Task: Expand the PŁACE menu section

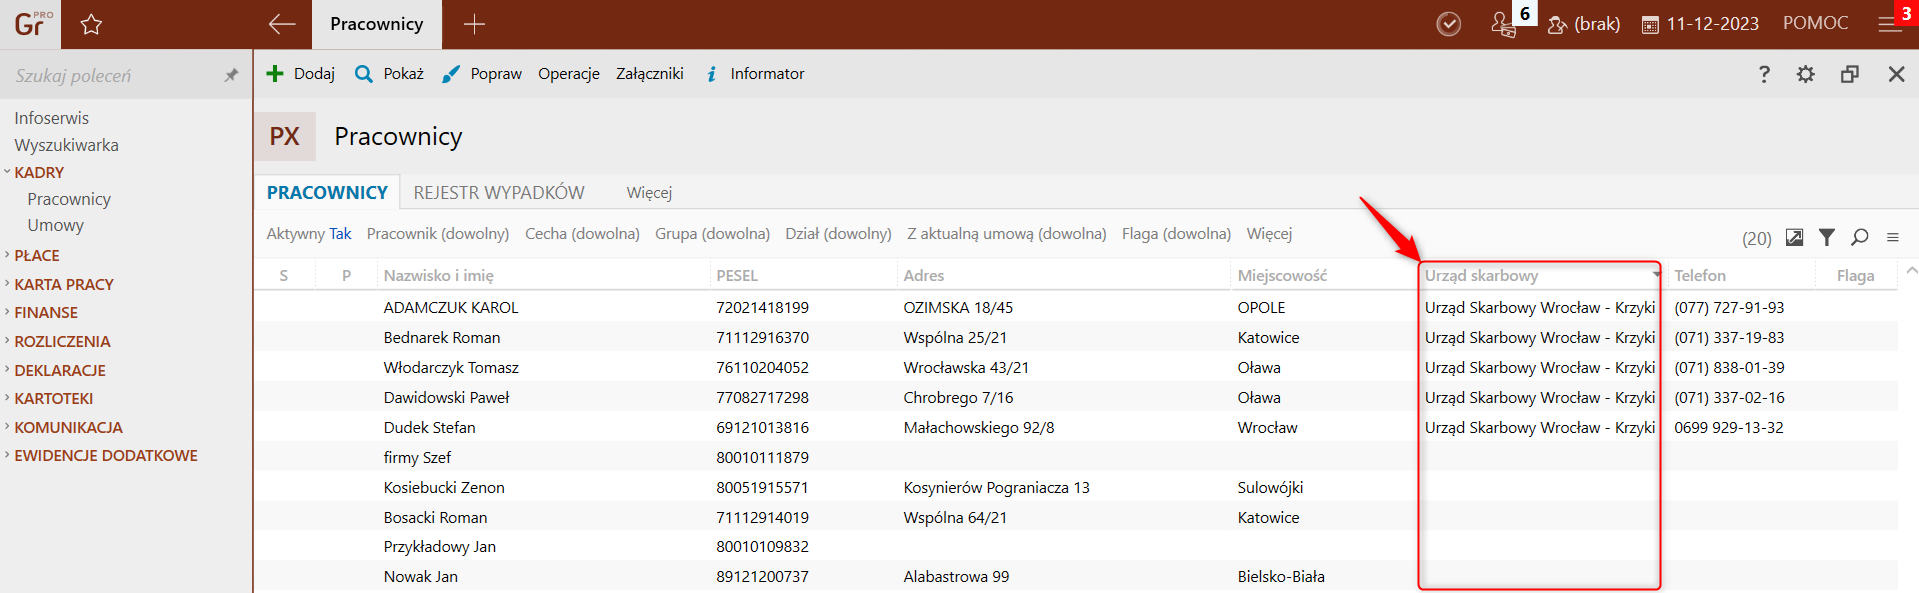Action: [37, 256]
